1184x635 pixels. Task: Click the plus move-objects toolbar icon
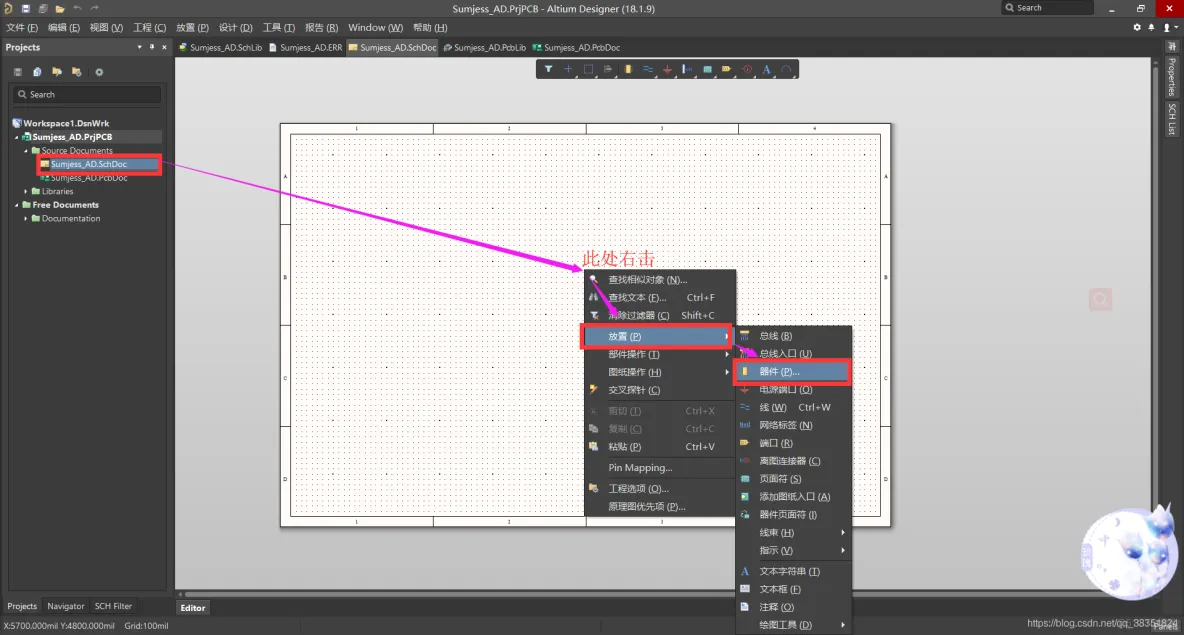click(x=569, y=69)
